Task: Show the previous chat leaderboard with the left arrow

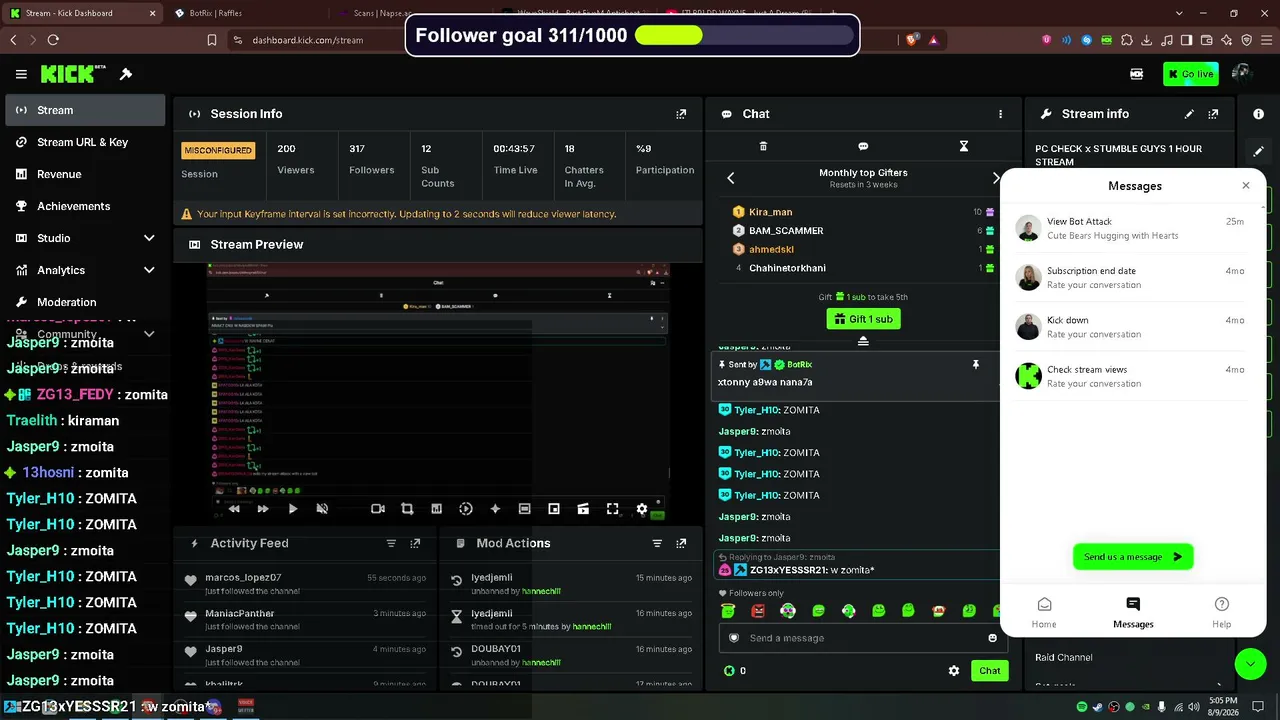Action: click(730, 178)
